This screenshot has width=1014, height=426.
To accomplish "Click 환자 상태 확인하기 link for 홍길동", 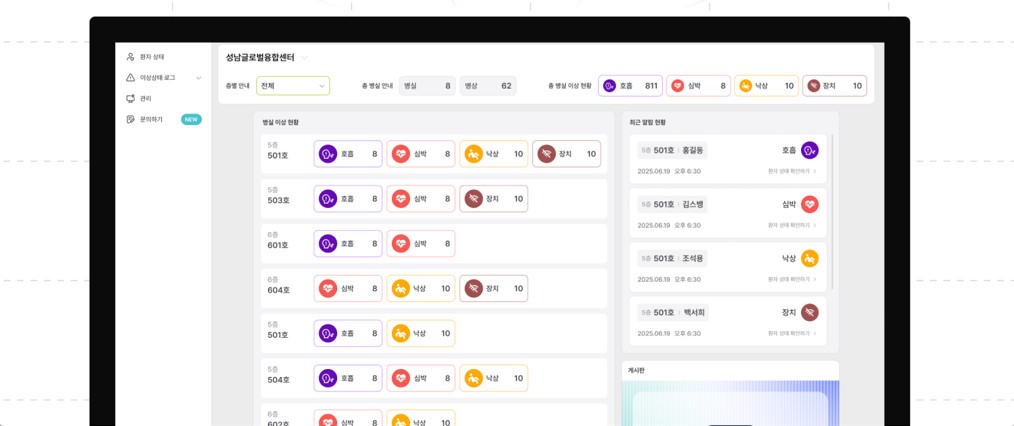I will pyautogui.click(x=792, y=171).
